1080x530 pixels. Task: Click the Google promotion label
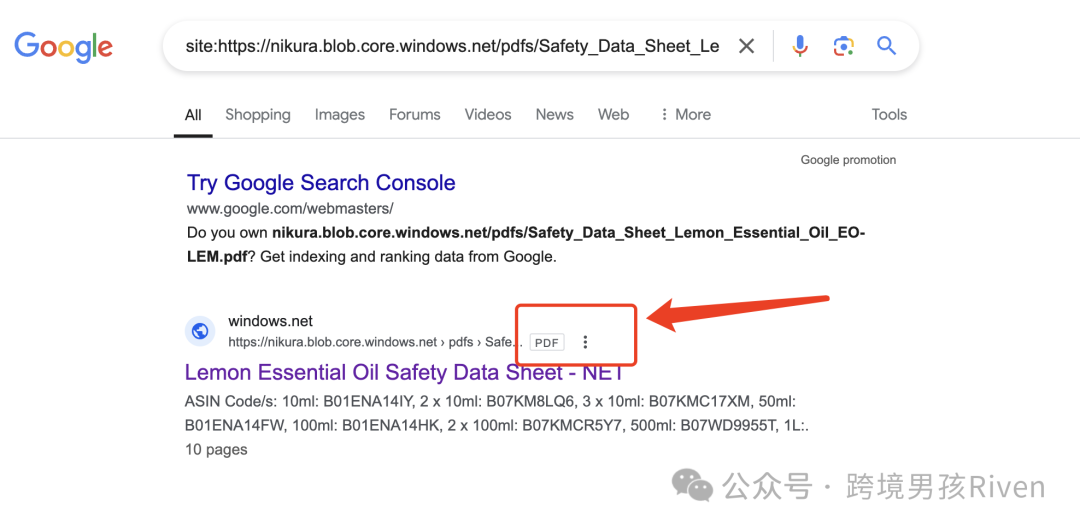(x=848, y=160)
